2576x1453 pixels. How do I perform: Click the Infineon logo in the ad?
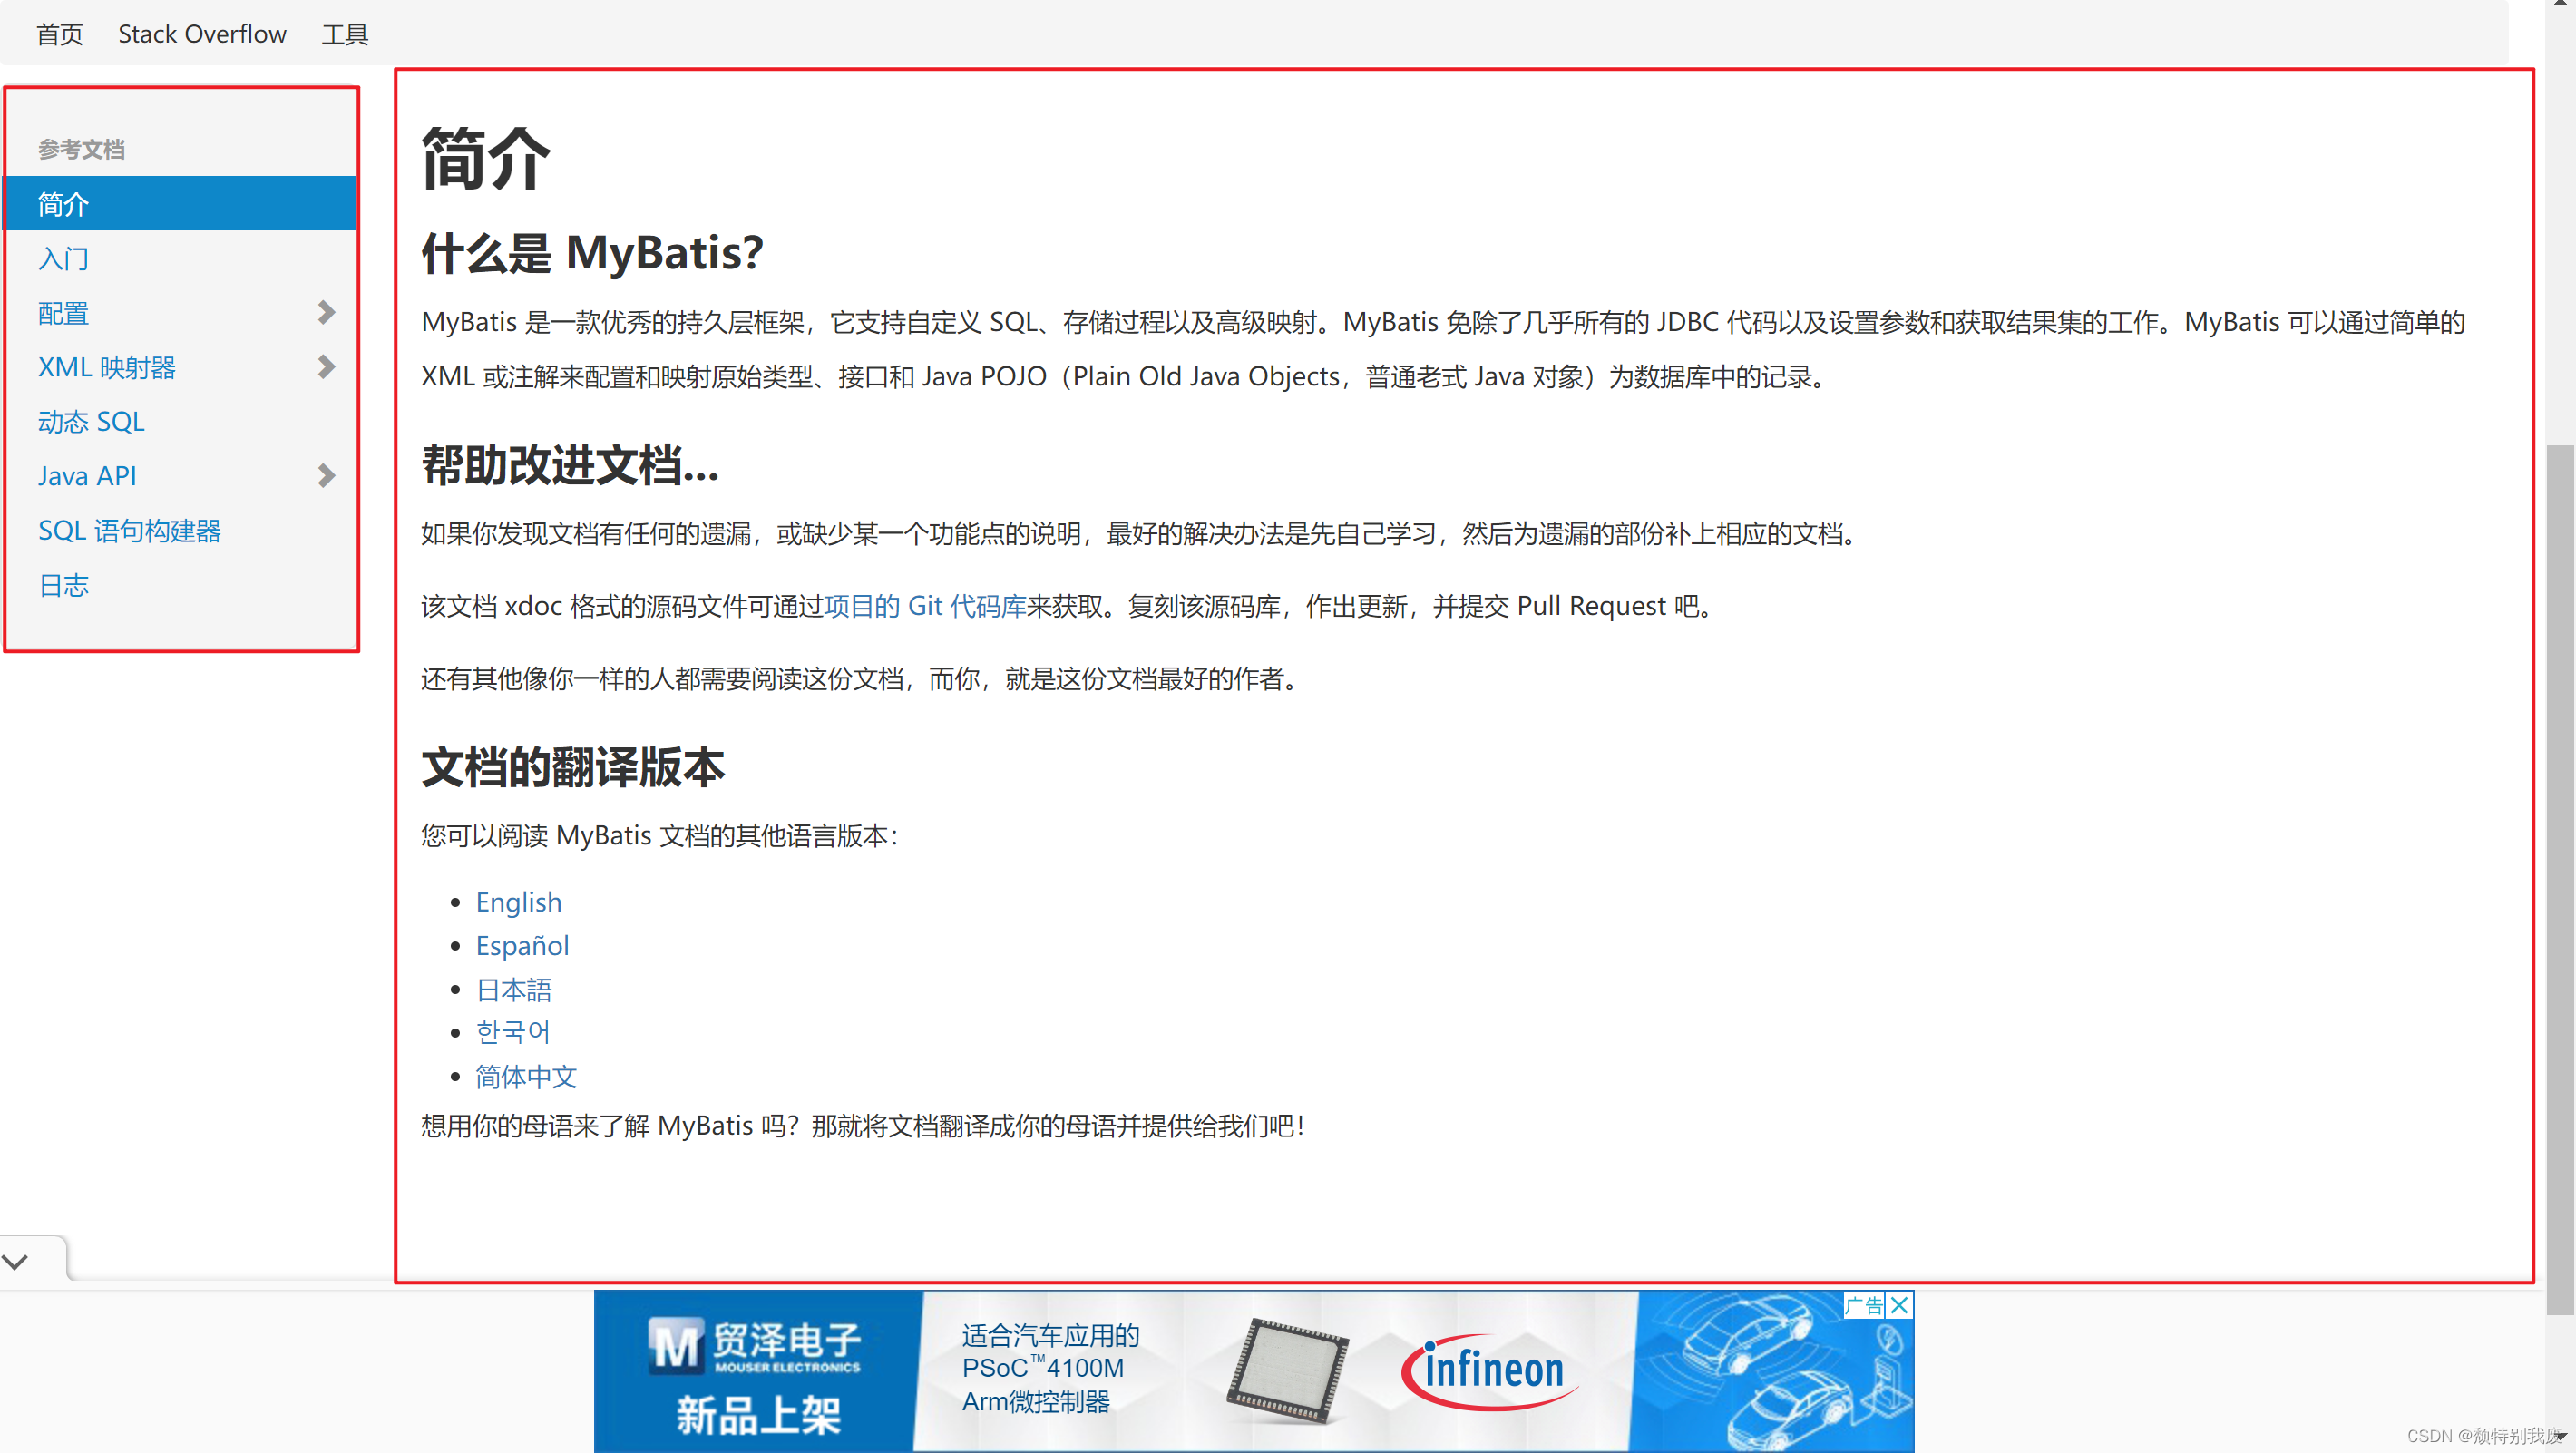pyautogui.click(x=1491, y=1370)
